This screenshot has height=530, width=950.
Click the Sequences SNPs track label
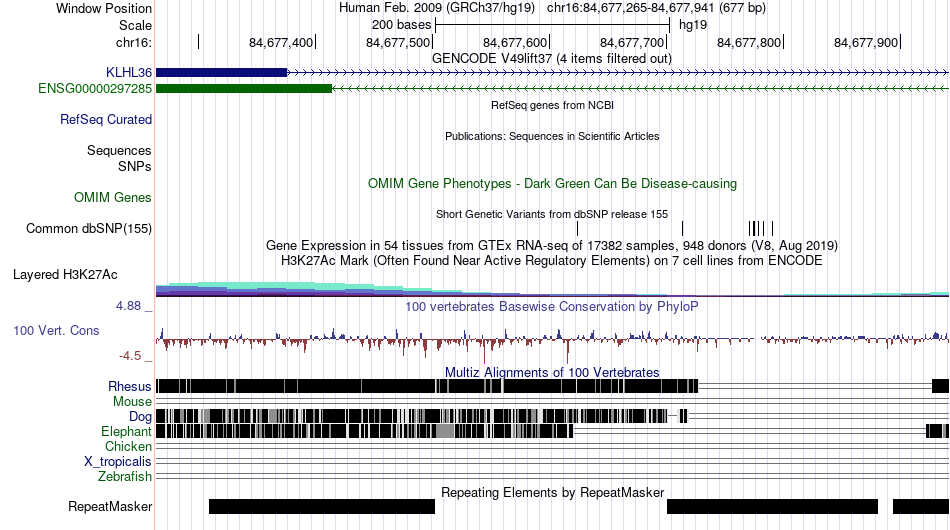[x=119, y=158]
